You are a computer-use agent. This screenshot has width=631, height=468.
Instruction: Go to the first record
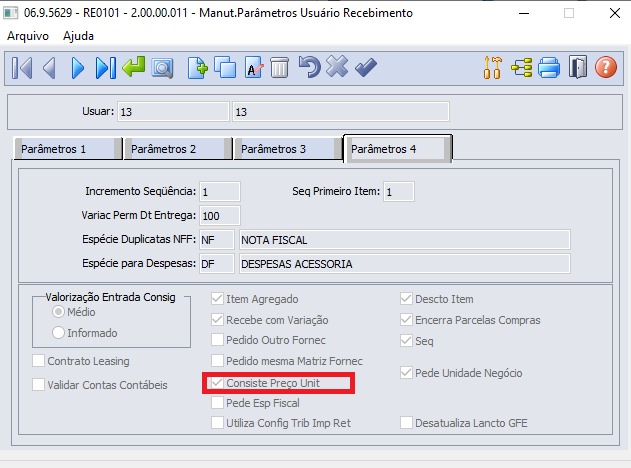tap(22, 68)
